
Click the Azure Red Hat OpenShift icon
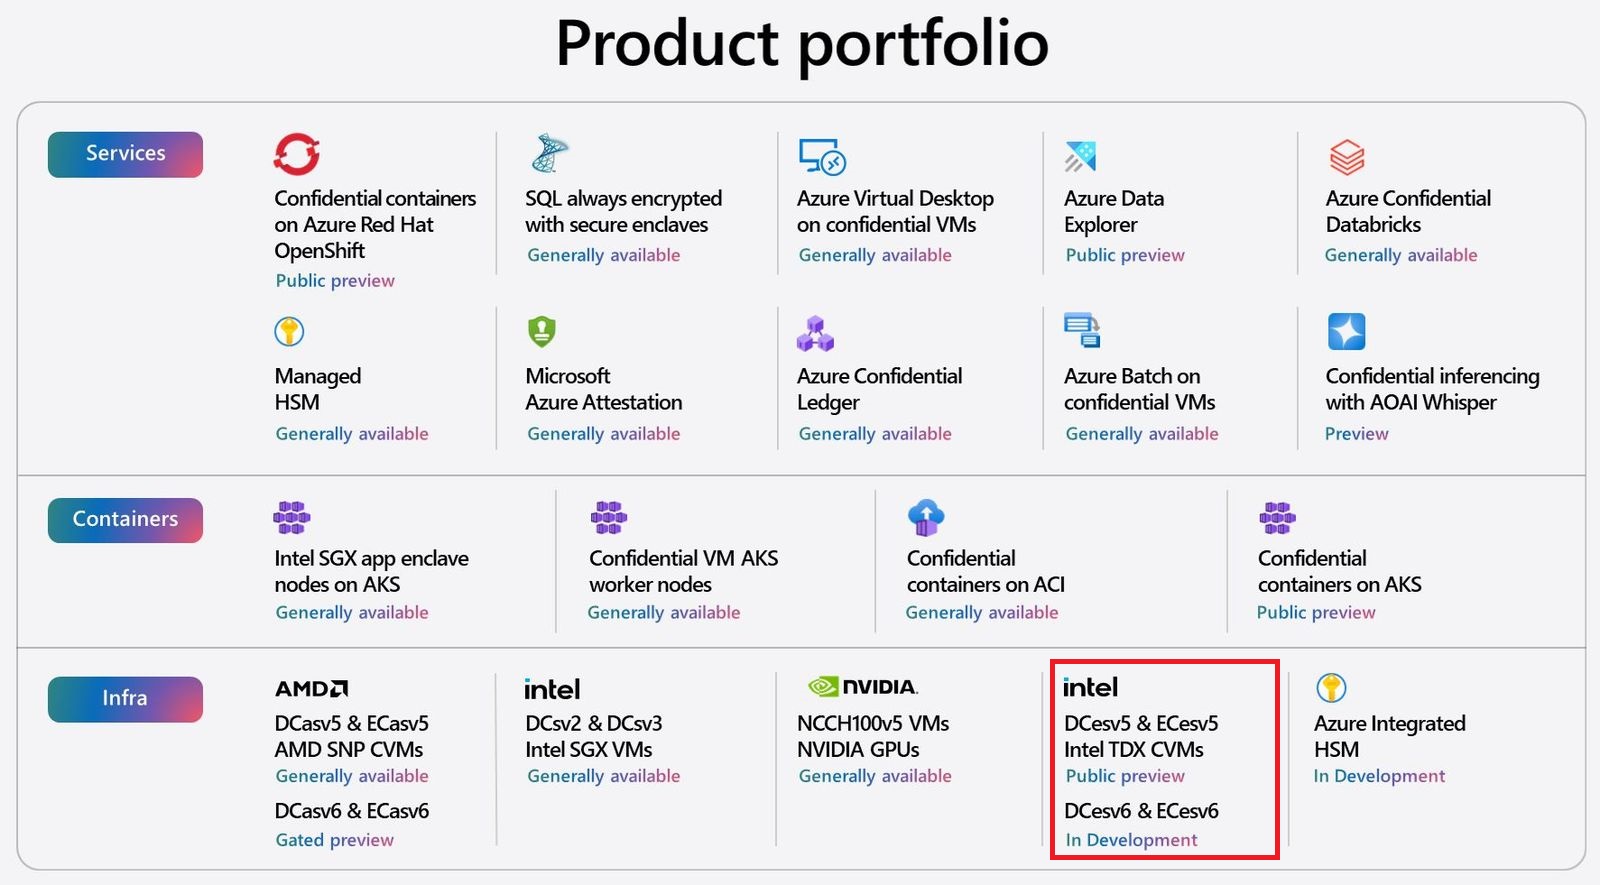[x=297, y=154]
